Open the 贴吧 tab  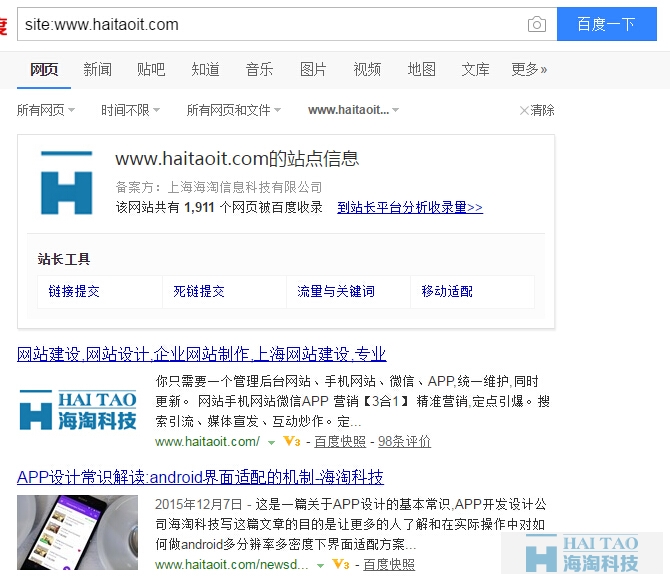(x=151, y=69)
